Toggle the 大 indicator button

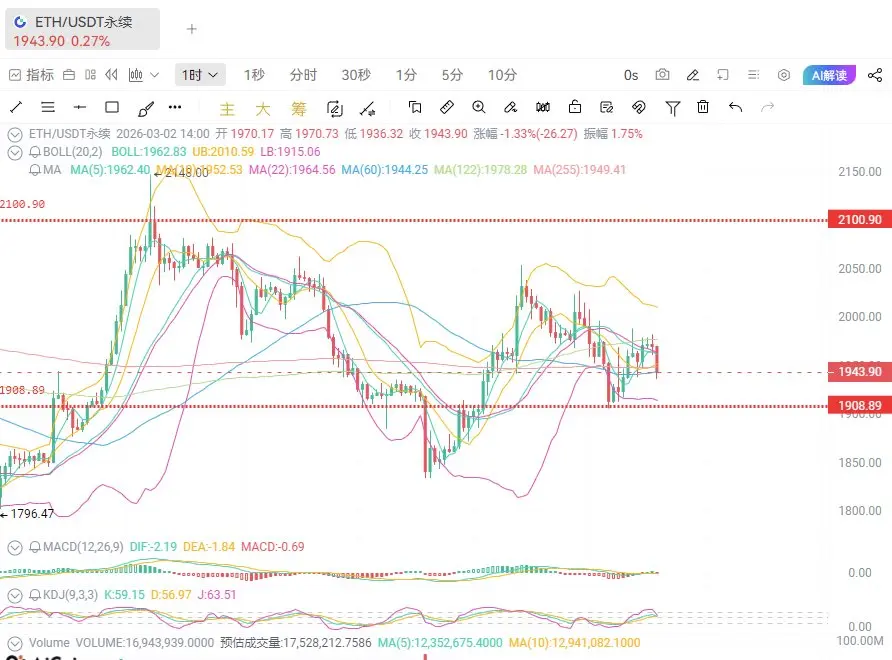point(263,109)
